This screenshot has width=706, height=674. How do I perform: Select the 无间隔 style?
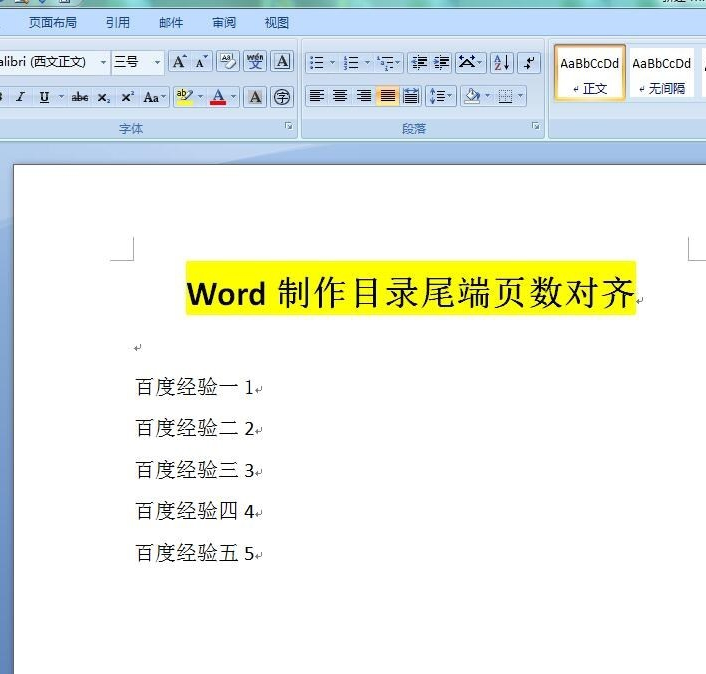tap(661, 72)
